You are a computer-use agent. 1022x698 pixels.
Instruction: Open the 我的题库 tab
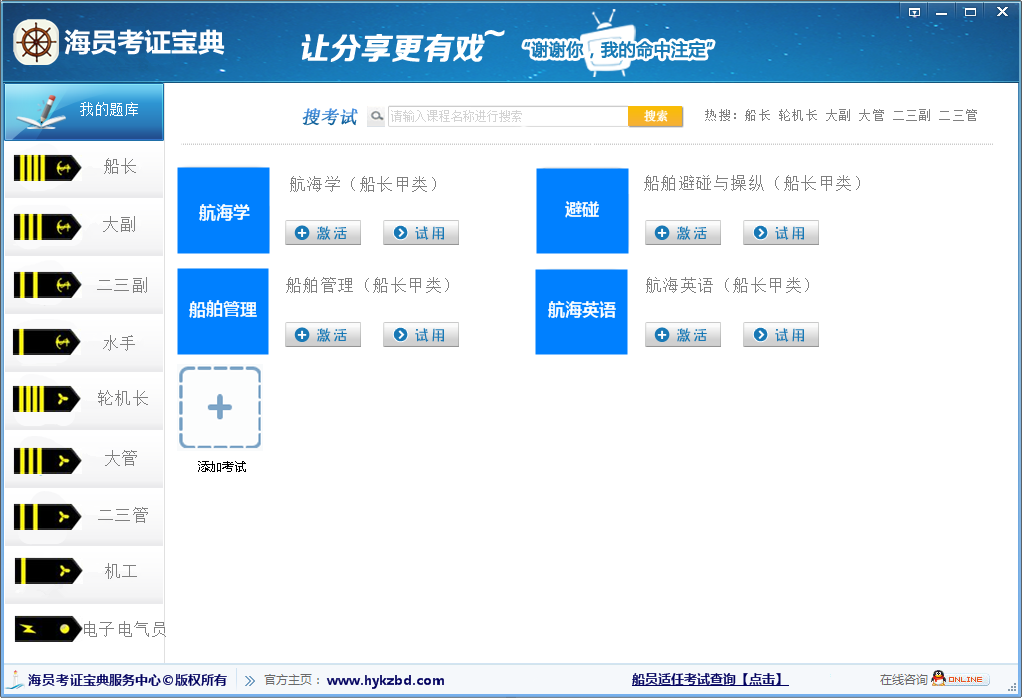pos(84,111)
